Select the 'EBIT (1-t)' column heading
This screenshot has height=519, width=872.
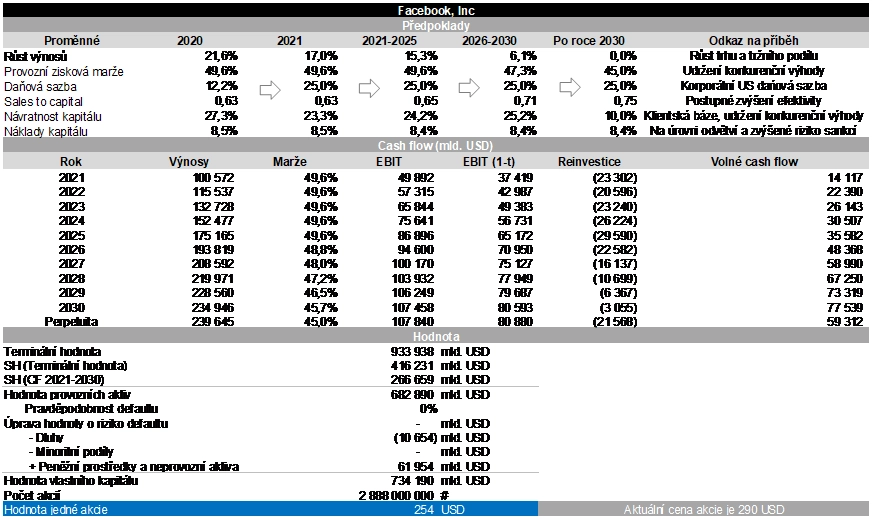[489, 162]
